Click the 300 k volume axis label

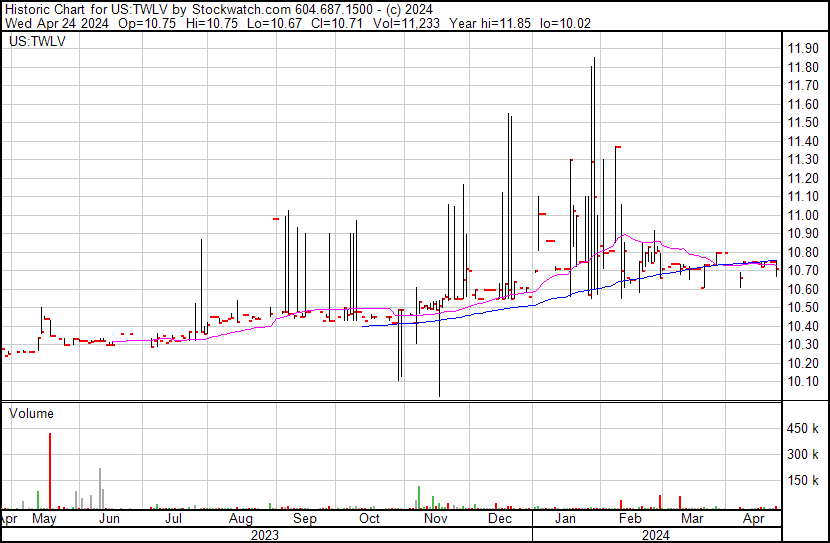[803, 454]
